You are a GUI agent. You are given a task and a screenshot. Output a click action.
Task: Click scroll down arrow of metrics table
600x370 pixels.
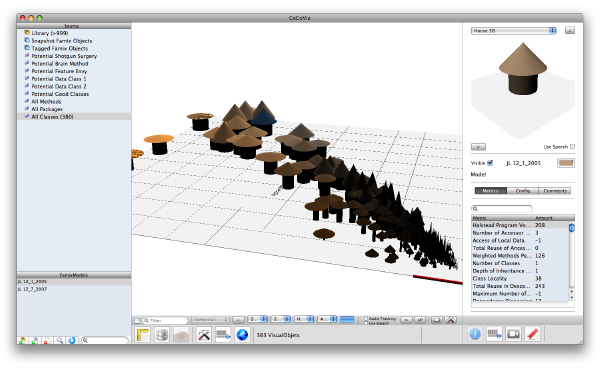click(572, 298)
